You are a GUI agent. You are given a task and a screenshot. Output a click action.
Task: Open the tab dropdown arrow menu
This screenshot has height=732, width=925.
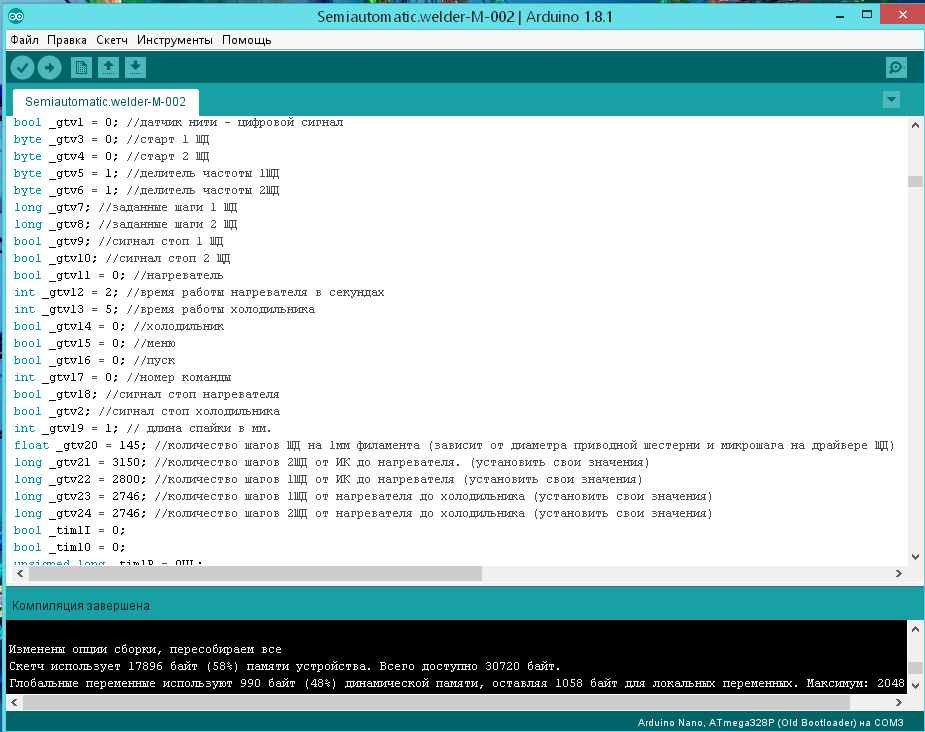892,100
